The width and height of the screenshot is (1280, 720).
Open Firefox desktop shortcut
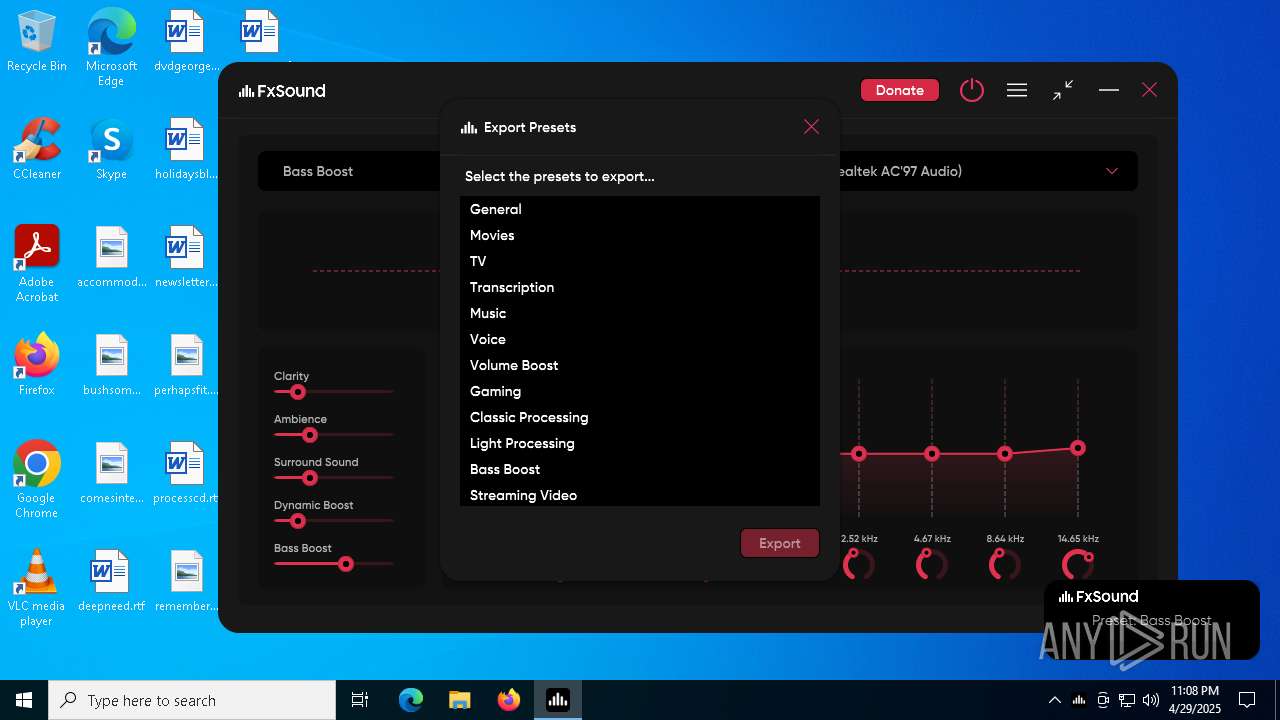coord(37,364)
